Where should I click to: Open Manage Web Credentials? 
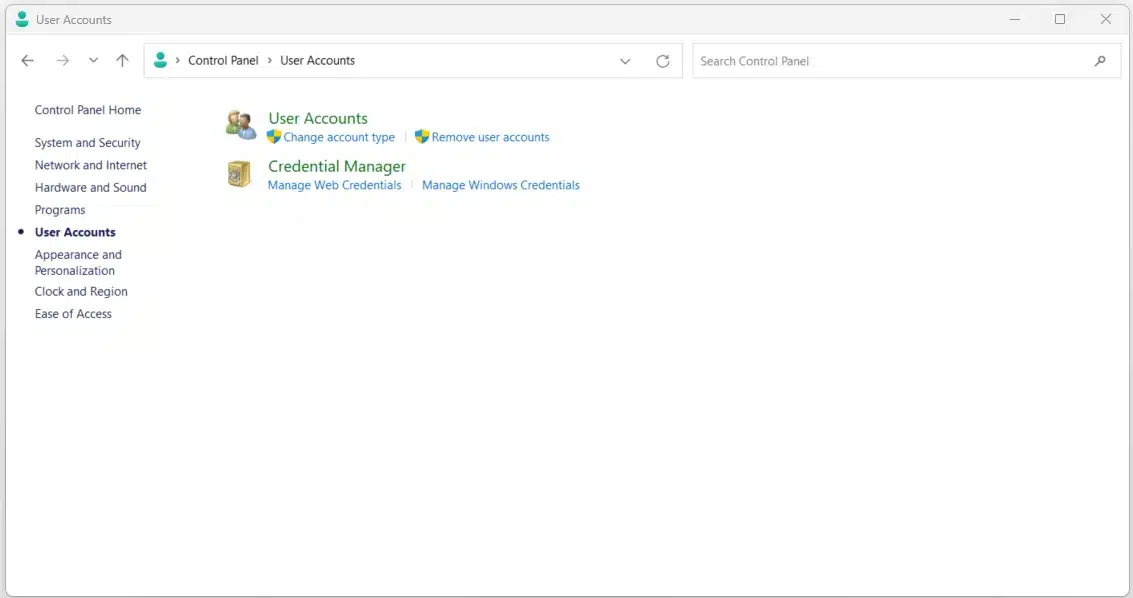tap(334, 185)
